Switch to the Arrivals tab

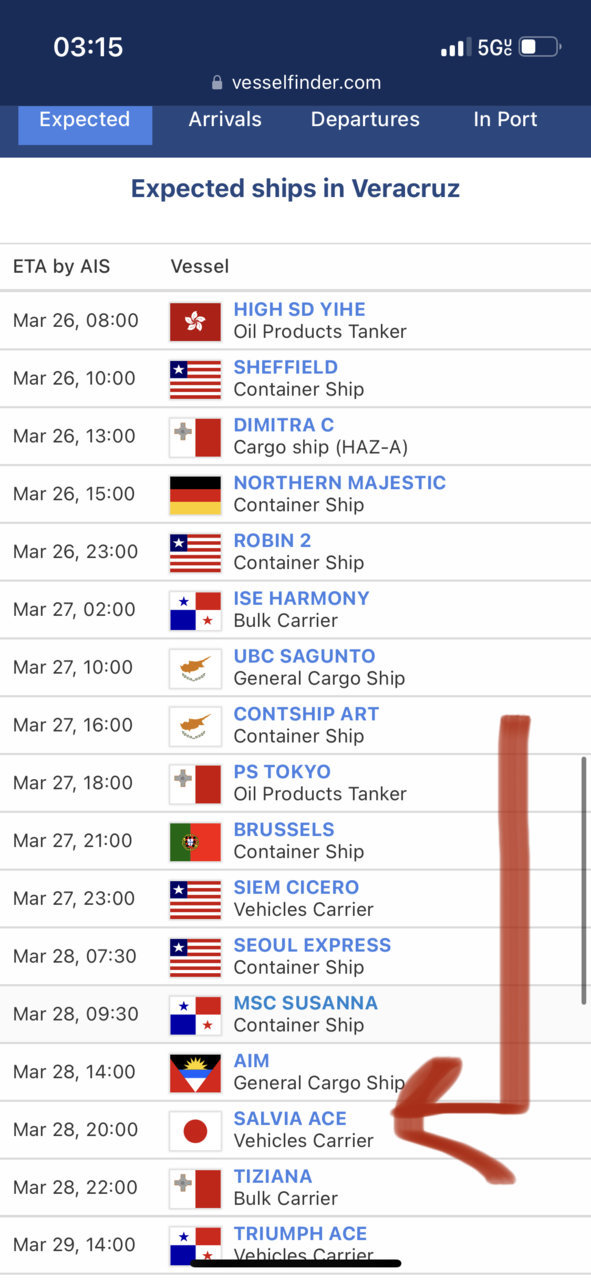coord(225,120)
